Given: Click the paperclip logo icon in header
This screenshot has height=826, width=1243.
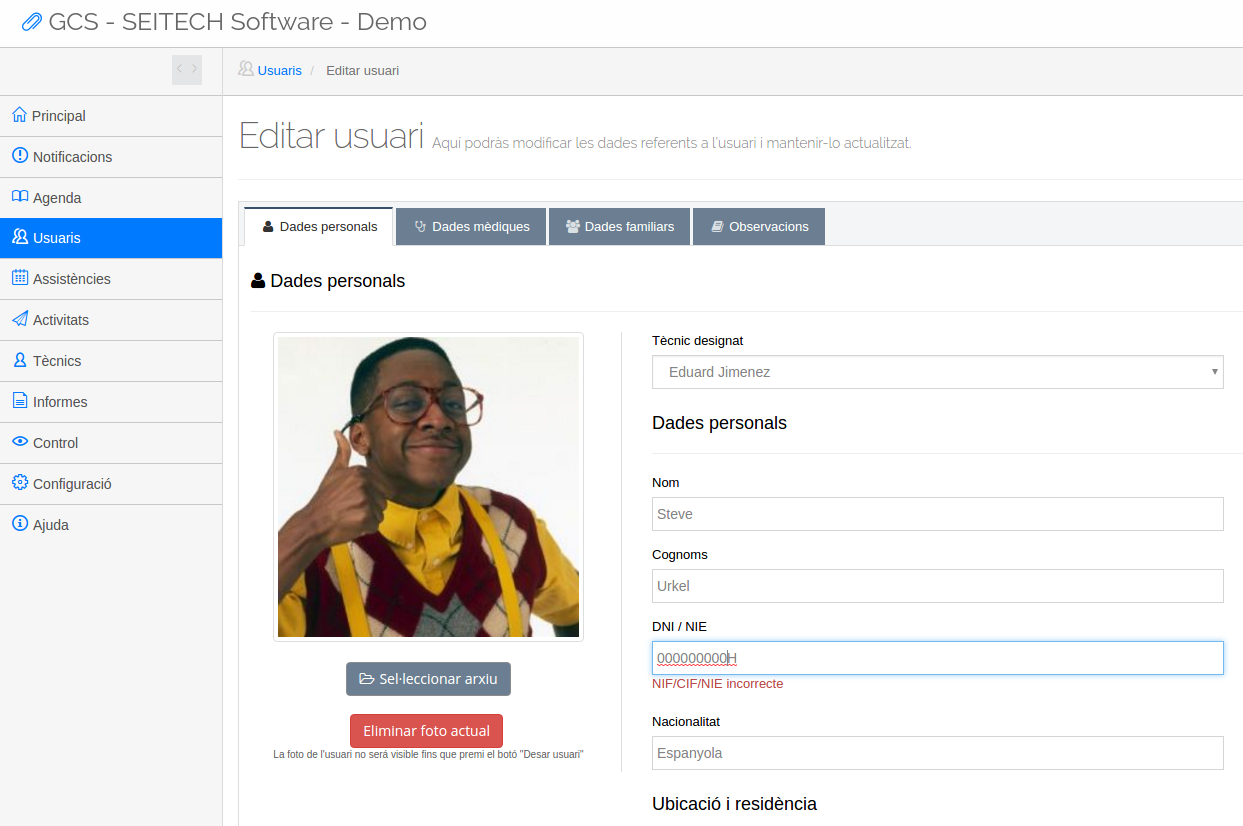Looking at the screenshot, I should pyautogui.click(x=32, y=22).
